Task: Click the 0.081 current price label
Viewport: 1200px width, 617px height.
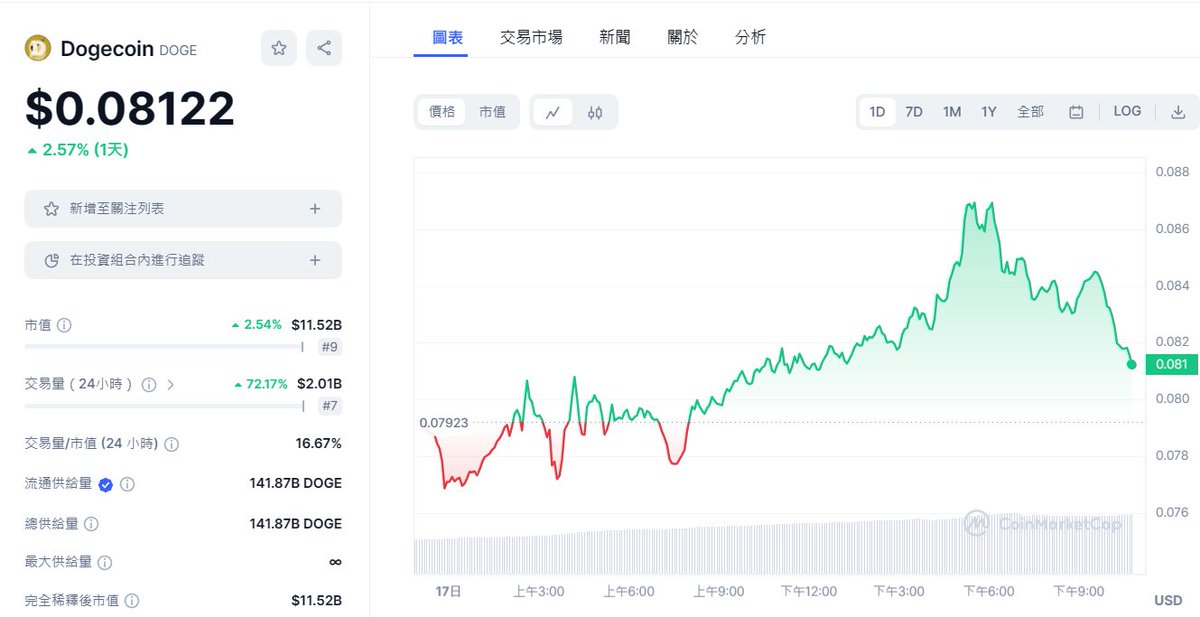Action: (1172, 365)
